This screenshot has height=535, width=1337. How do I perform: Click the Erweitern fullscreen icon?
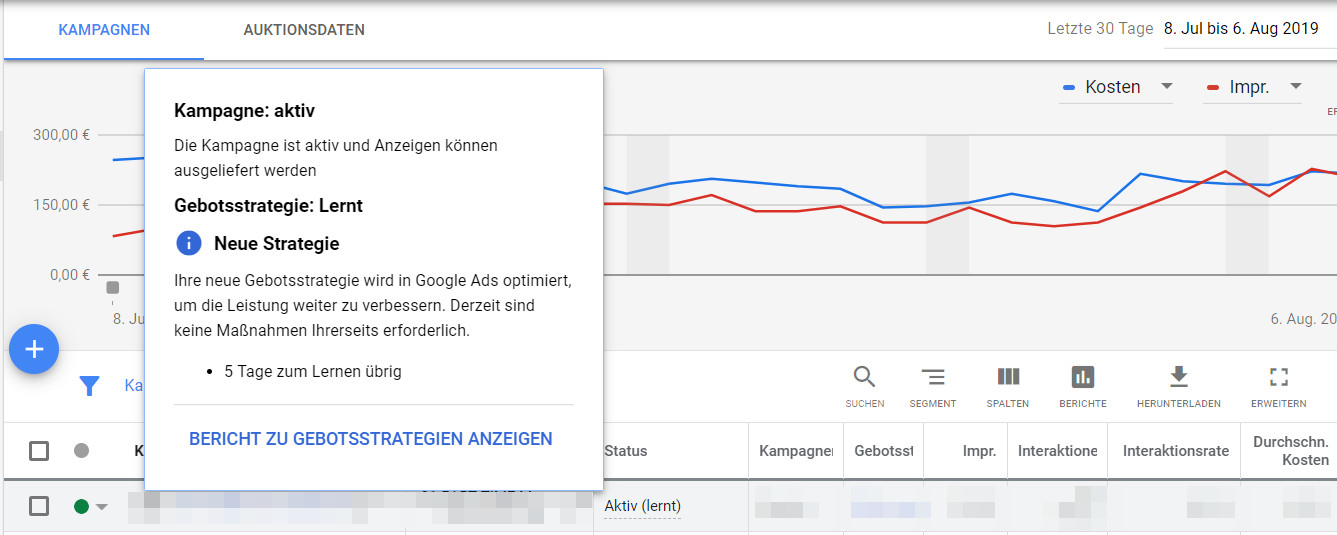(1278, 377)
